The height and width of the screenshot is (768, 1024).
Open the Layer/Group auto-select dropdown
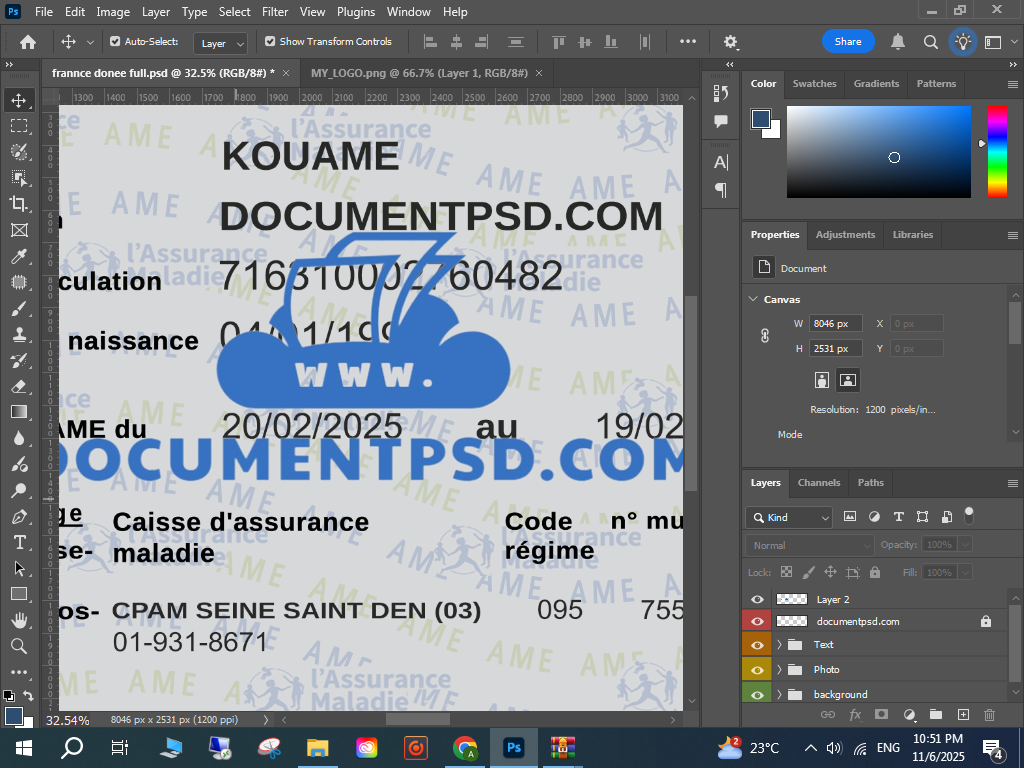pos(221,43)
